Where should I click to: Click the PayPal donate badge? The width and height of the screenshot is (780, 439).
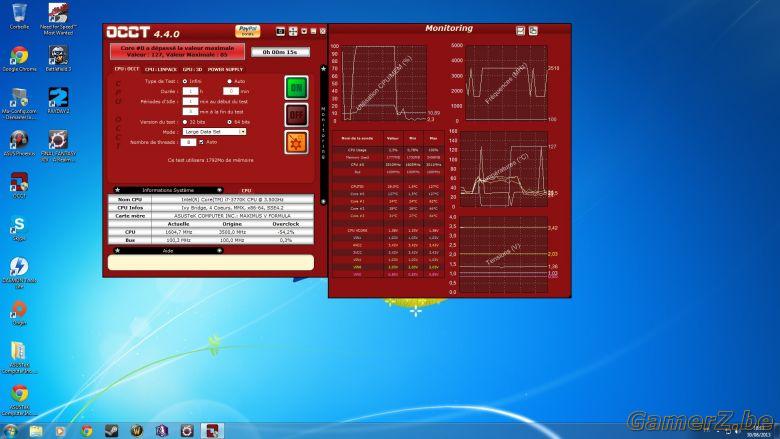(x=248, y=31)
